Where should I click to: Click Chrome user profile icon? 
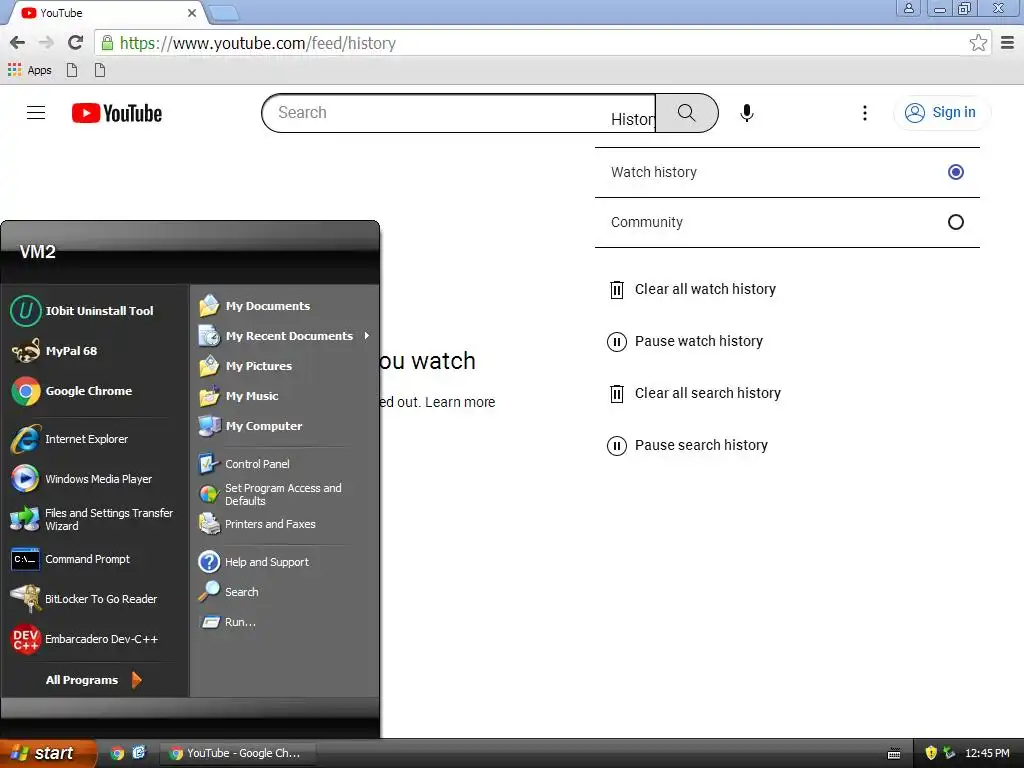coord(908,8)
